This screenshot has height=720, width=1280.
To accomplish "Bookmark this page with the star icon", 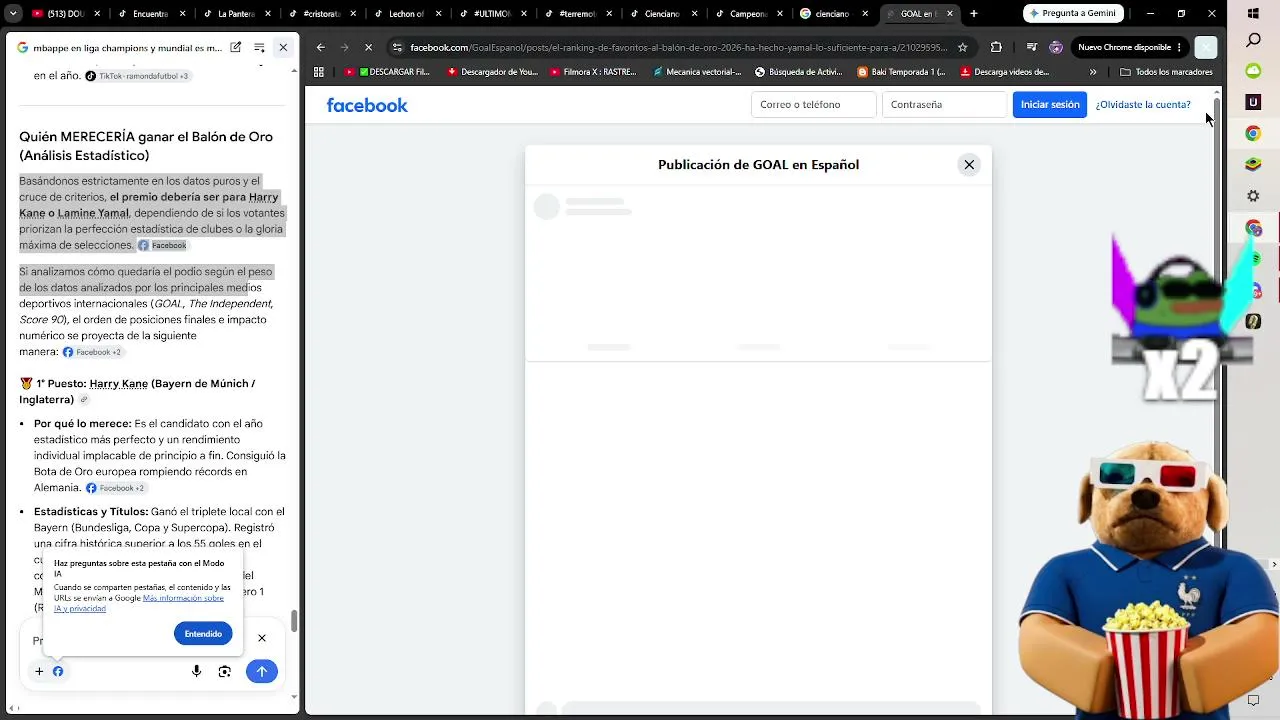I will (962, 47).
